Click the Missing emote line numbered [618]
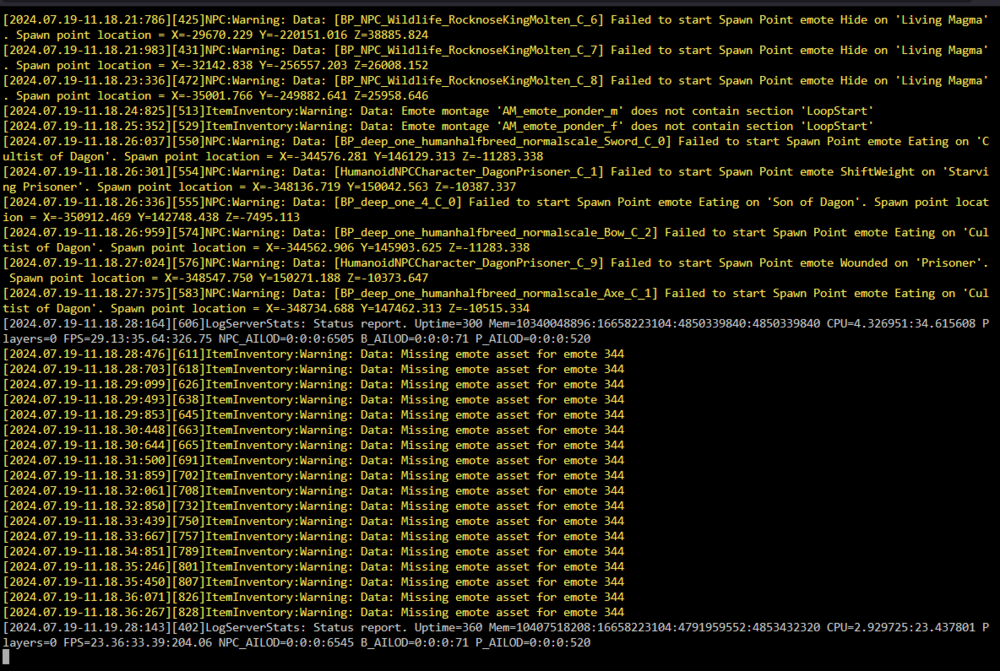Image resolution: width=1000 pixels, height=671 pixels. point(313,369)
